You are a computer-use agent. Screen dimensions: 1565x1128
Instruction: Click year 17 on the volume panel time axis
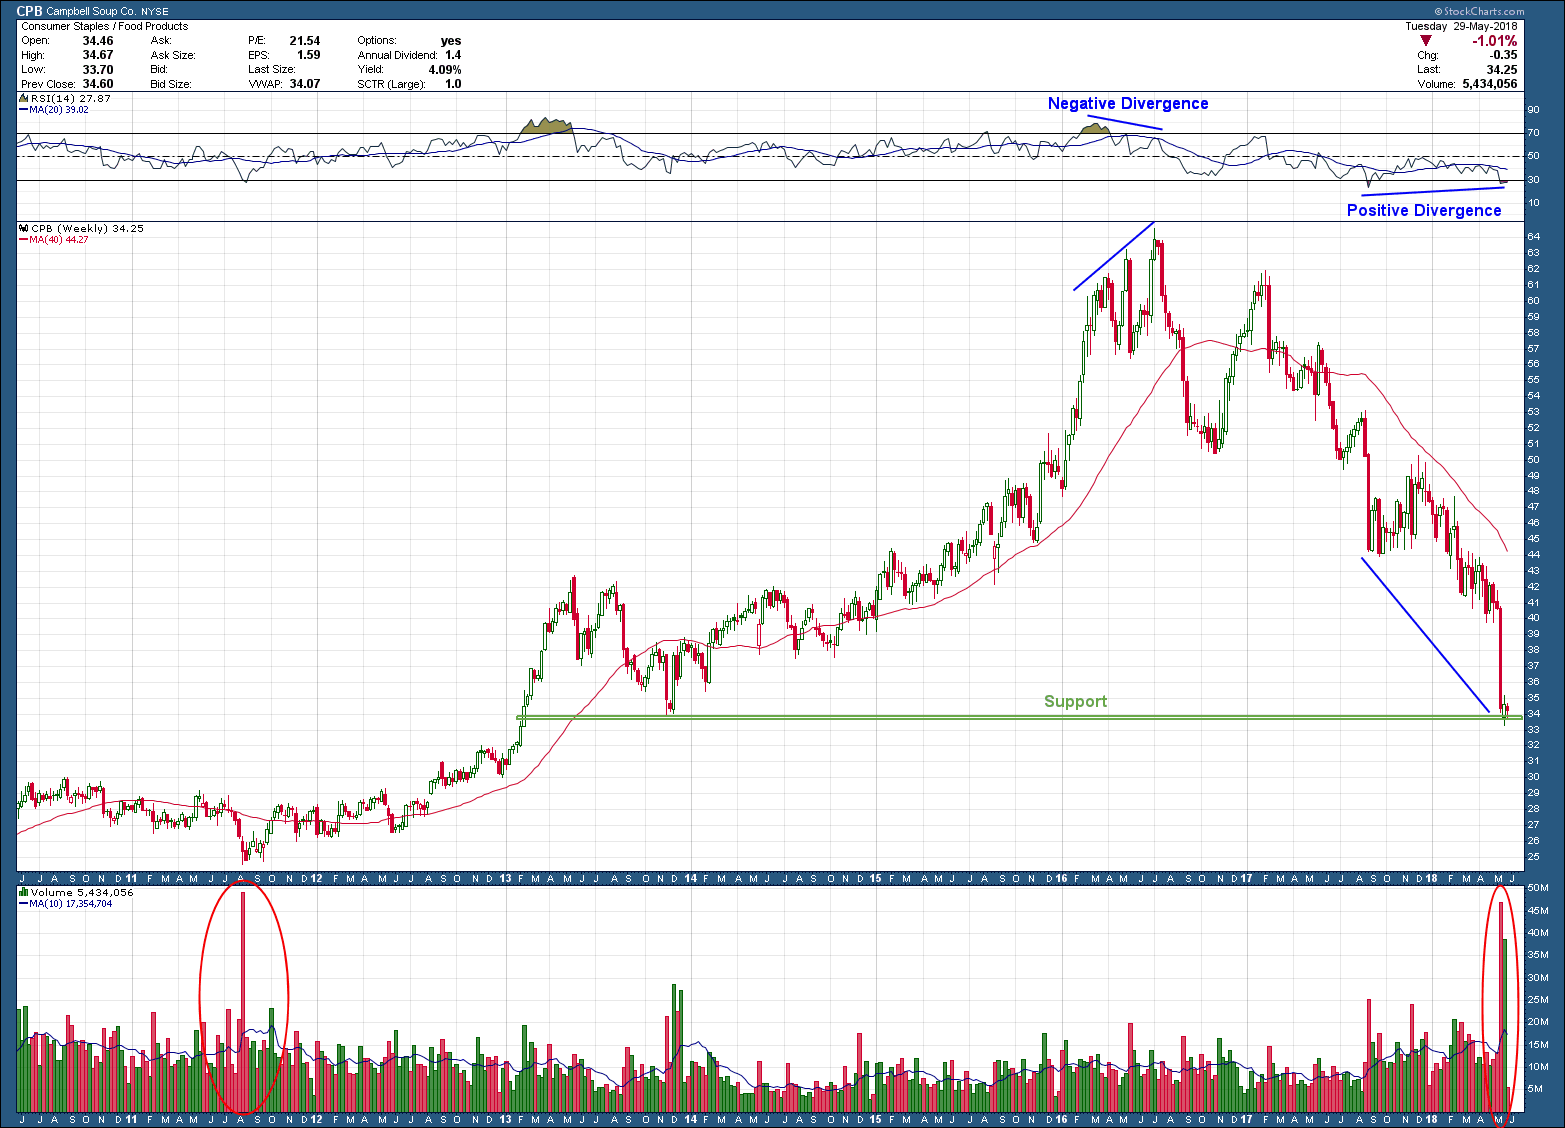(x=1246, y=1120)
